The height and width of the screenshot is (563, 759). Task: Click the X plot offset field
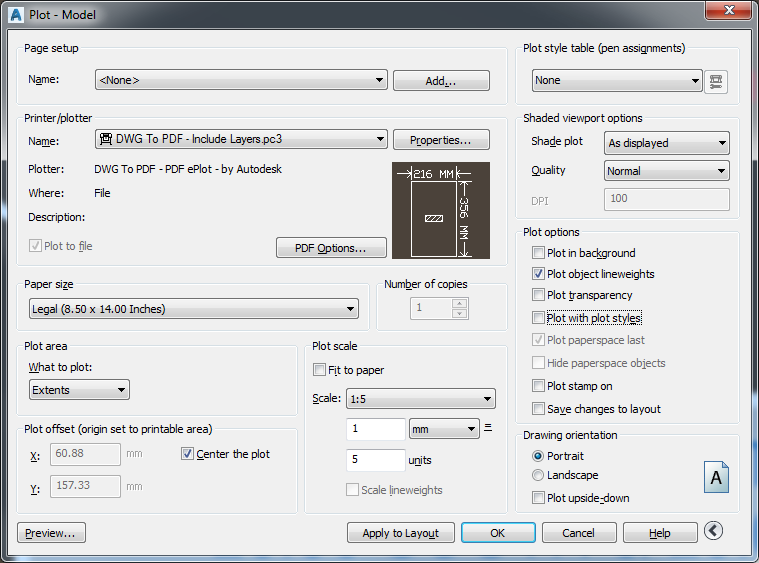pos(85,454)
